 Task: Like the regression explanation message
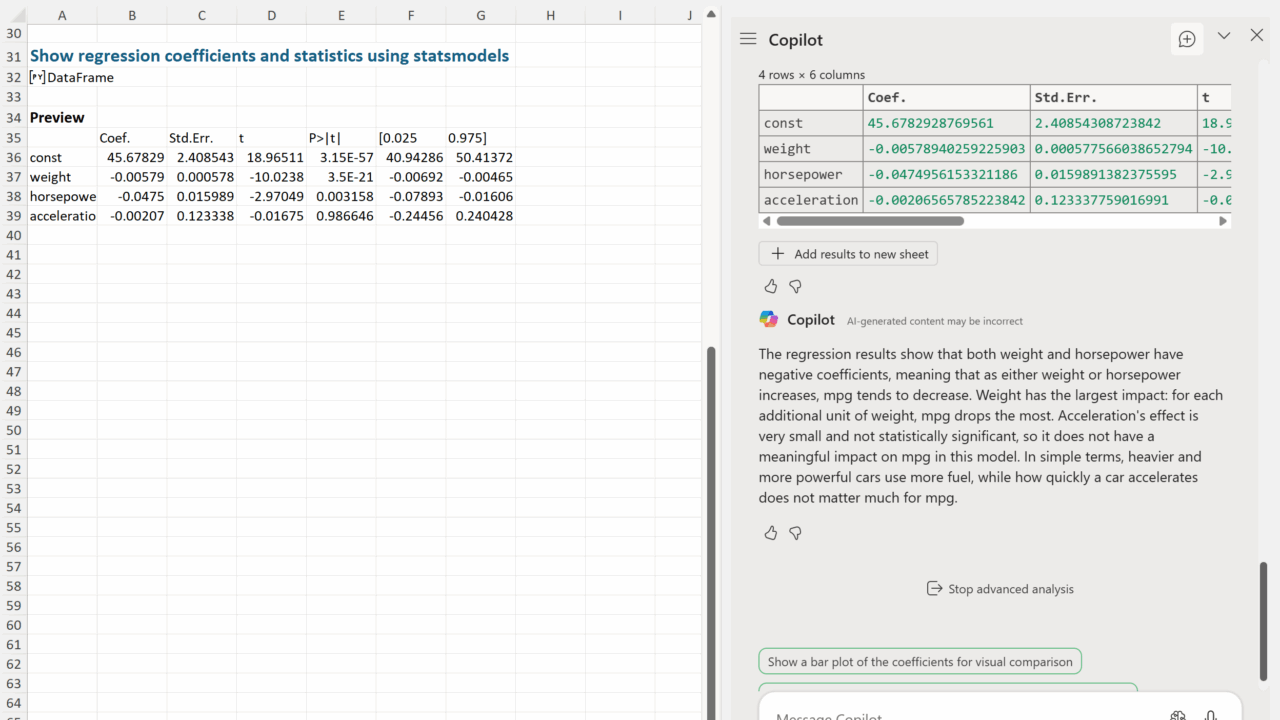coord(771,533)
